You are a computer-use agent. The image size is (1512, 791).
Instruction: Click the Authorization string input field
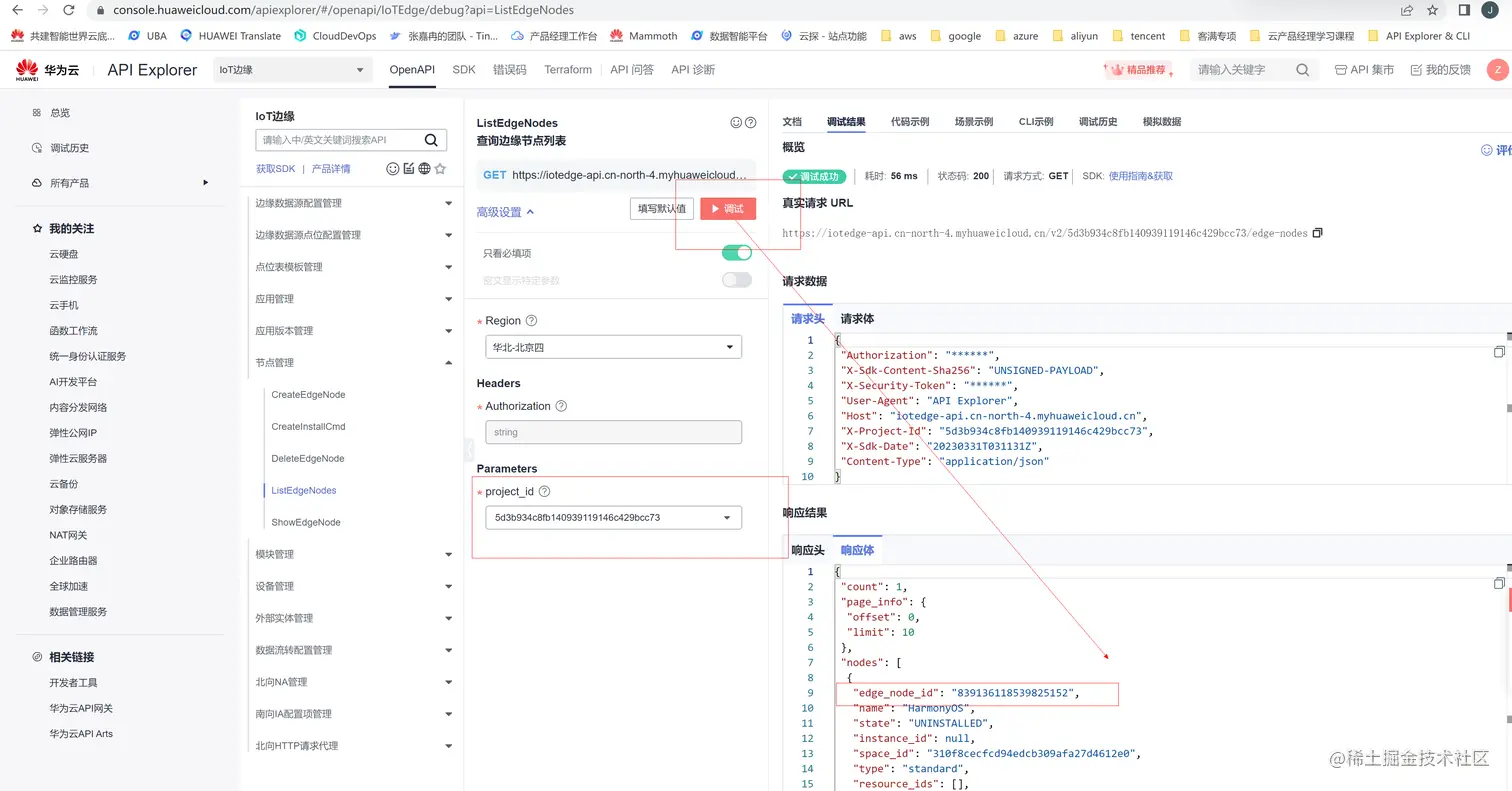pyautogui.click(x=613, y=432)
